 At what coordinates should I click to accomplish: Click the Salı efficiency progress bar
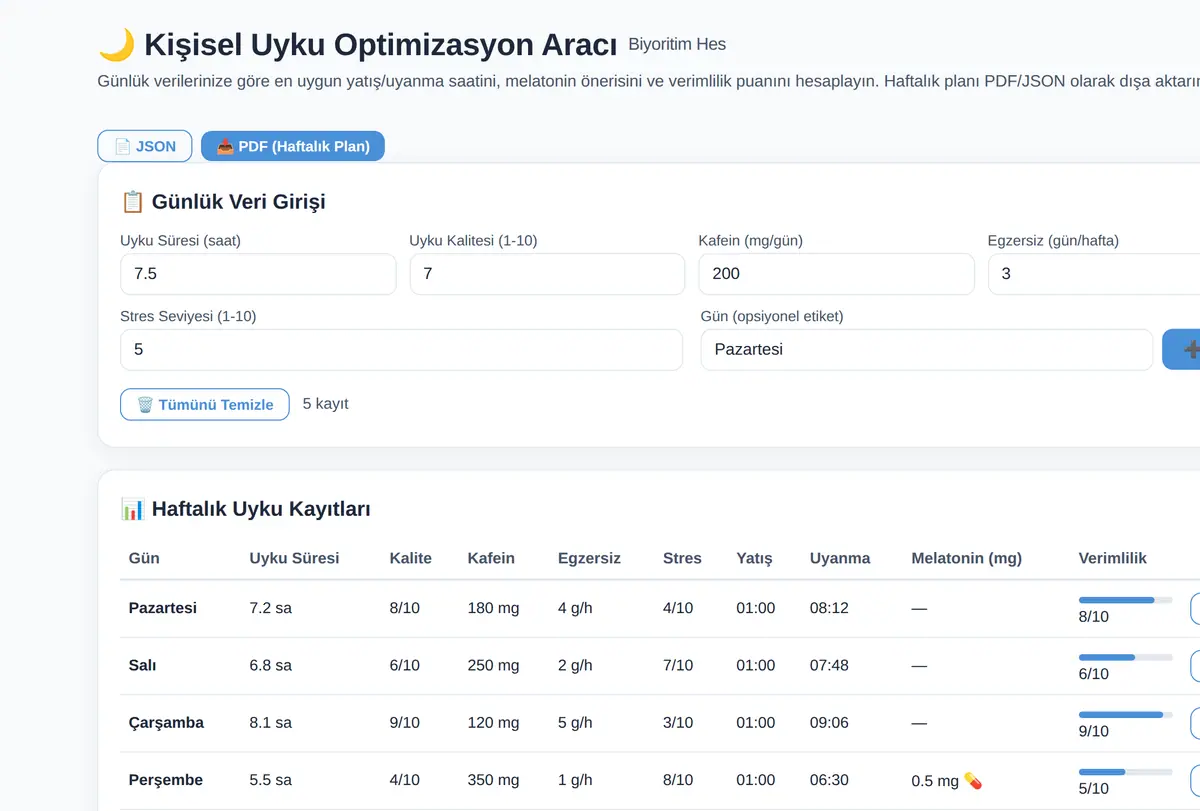pos(1125,657)
